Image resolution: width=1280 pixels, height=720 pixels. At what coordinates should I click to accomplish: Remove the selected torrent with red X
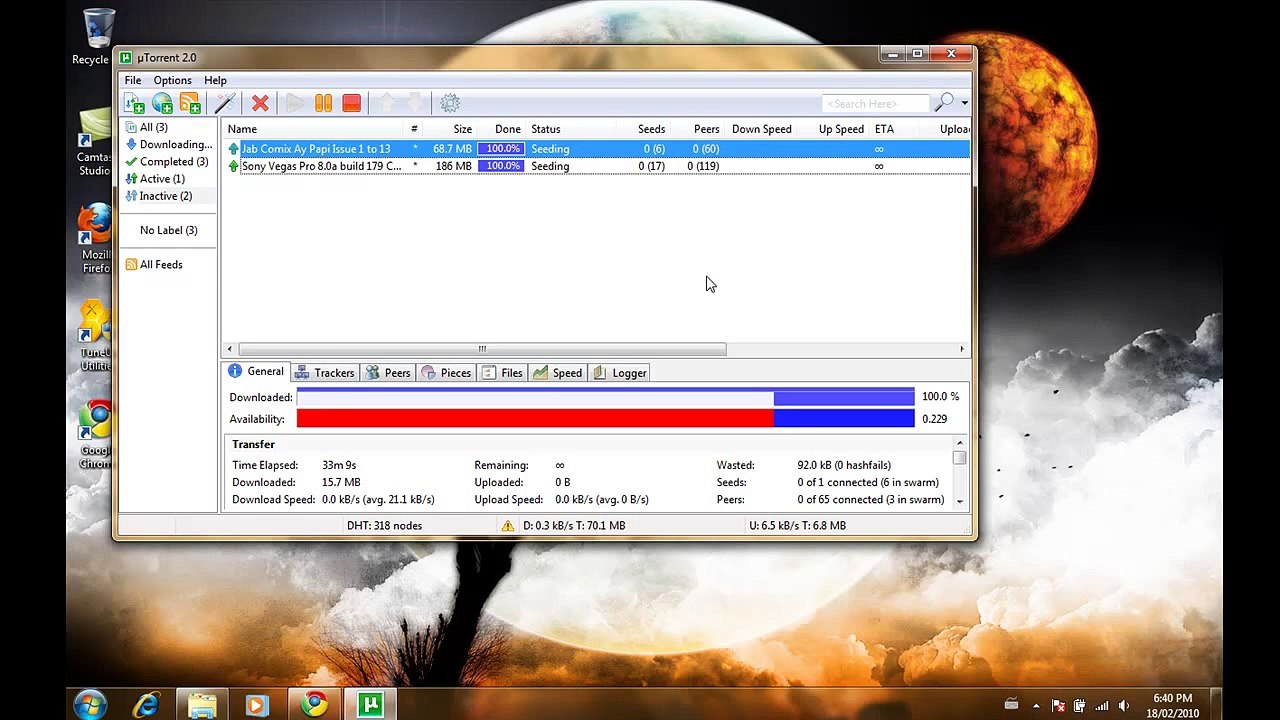[x=260, y=103]
